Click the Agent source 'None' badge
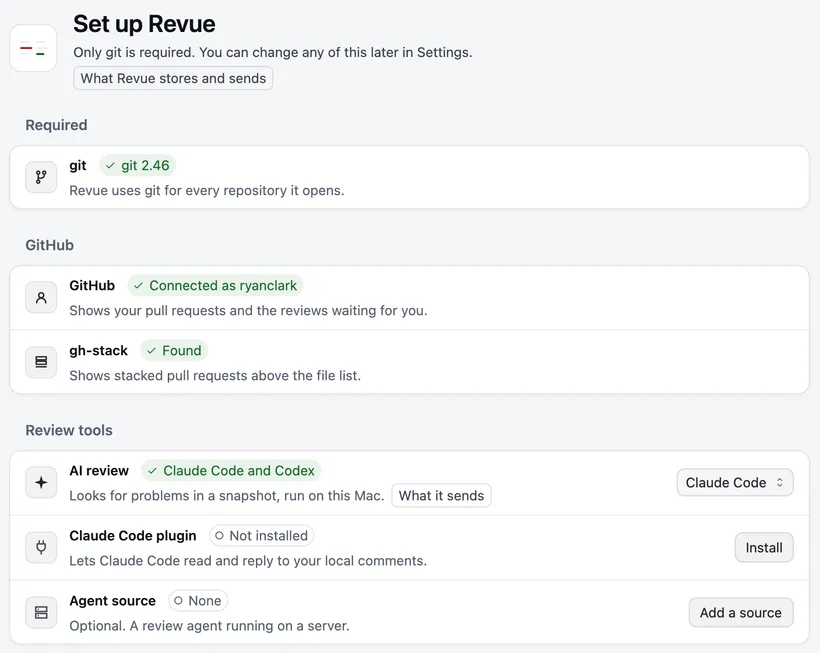820x653 pixels. [x=198, y=601]
